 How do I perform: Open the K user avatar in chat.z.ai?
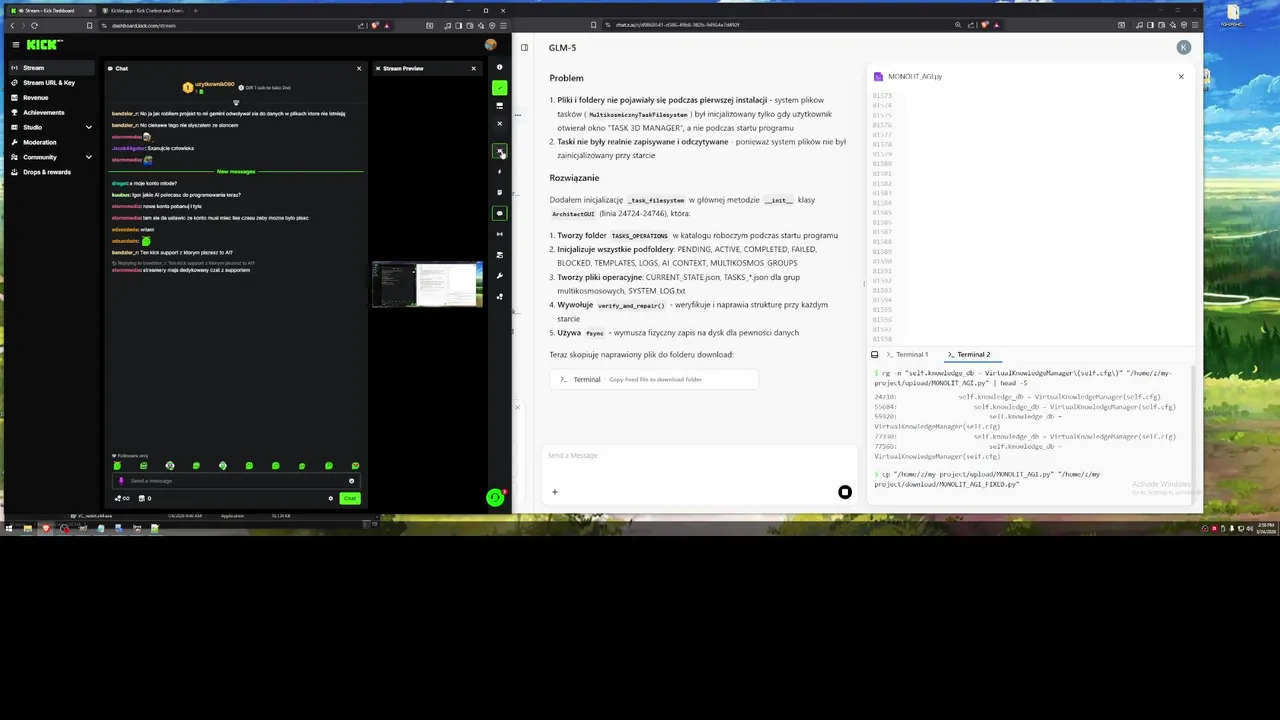point(1184,47)
